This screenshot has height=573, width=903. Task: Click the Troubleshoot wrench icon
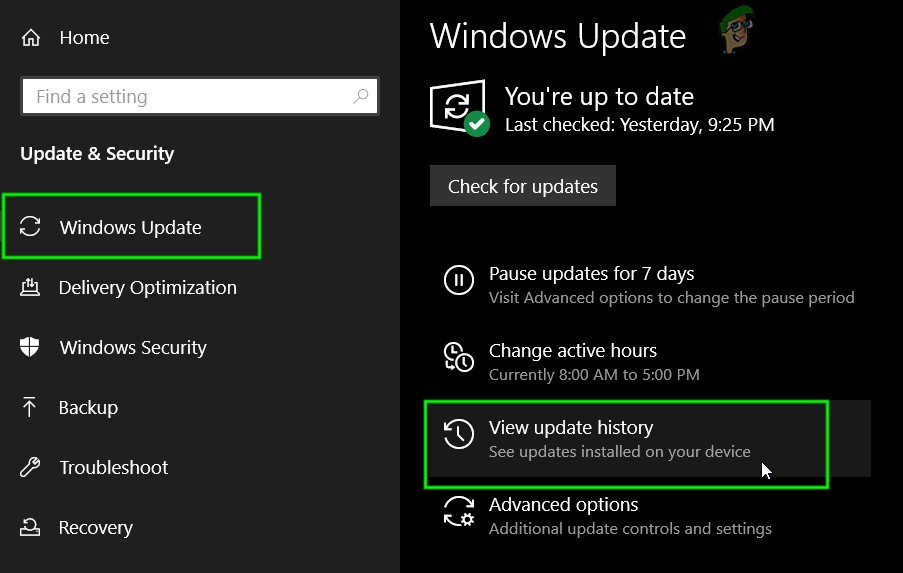click(30, 467)
